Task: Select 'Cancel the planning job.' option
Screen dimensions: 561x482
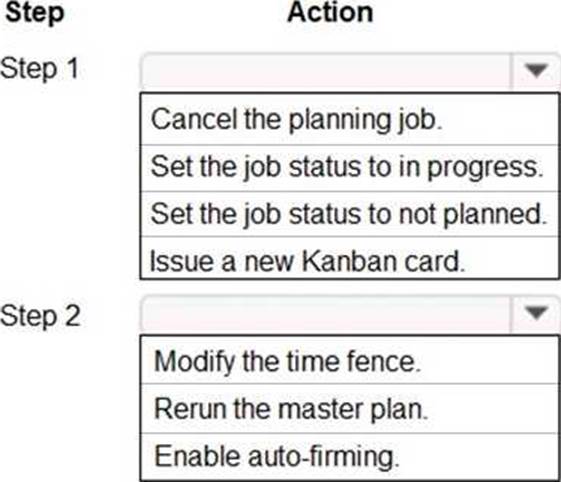Action: (350, 119)
